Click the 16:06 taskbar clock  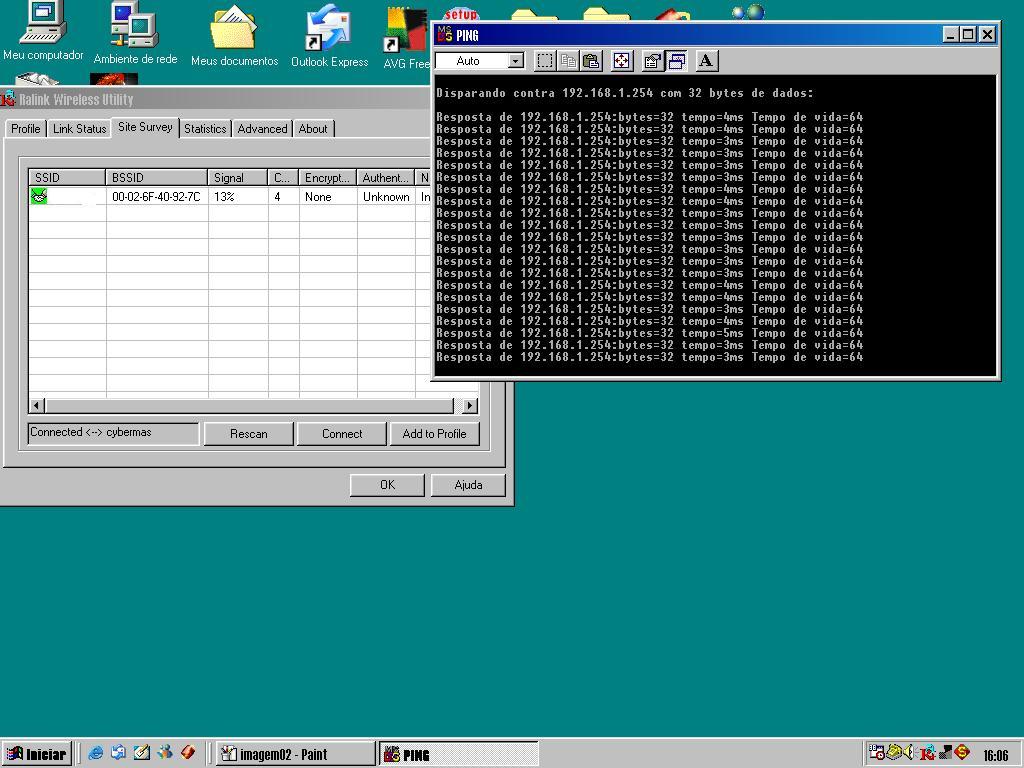click(x=995, y=755)
